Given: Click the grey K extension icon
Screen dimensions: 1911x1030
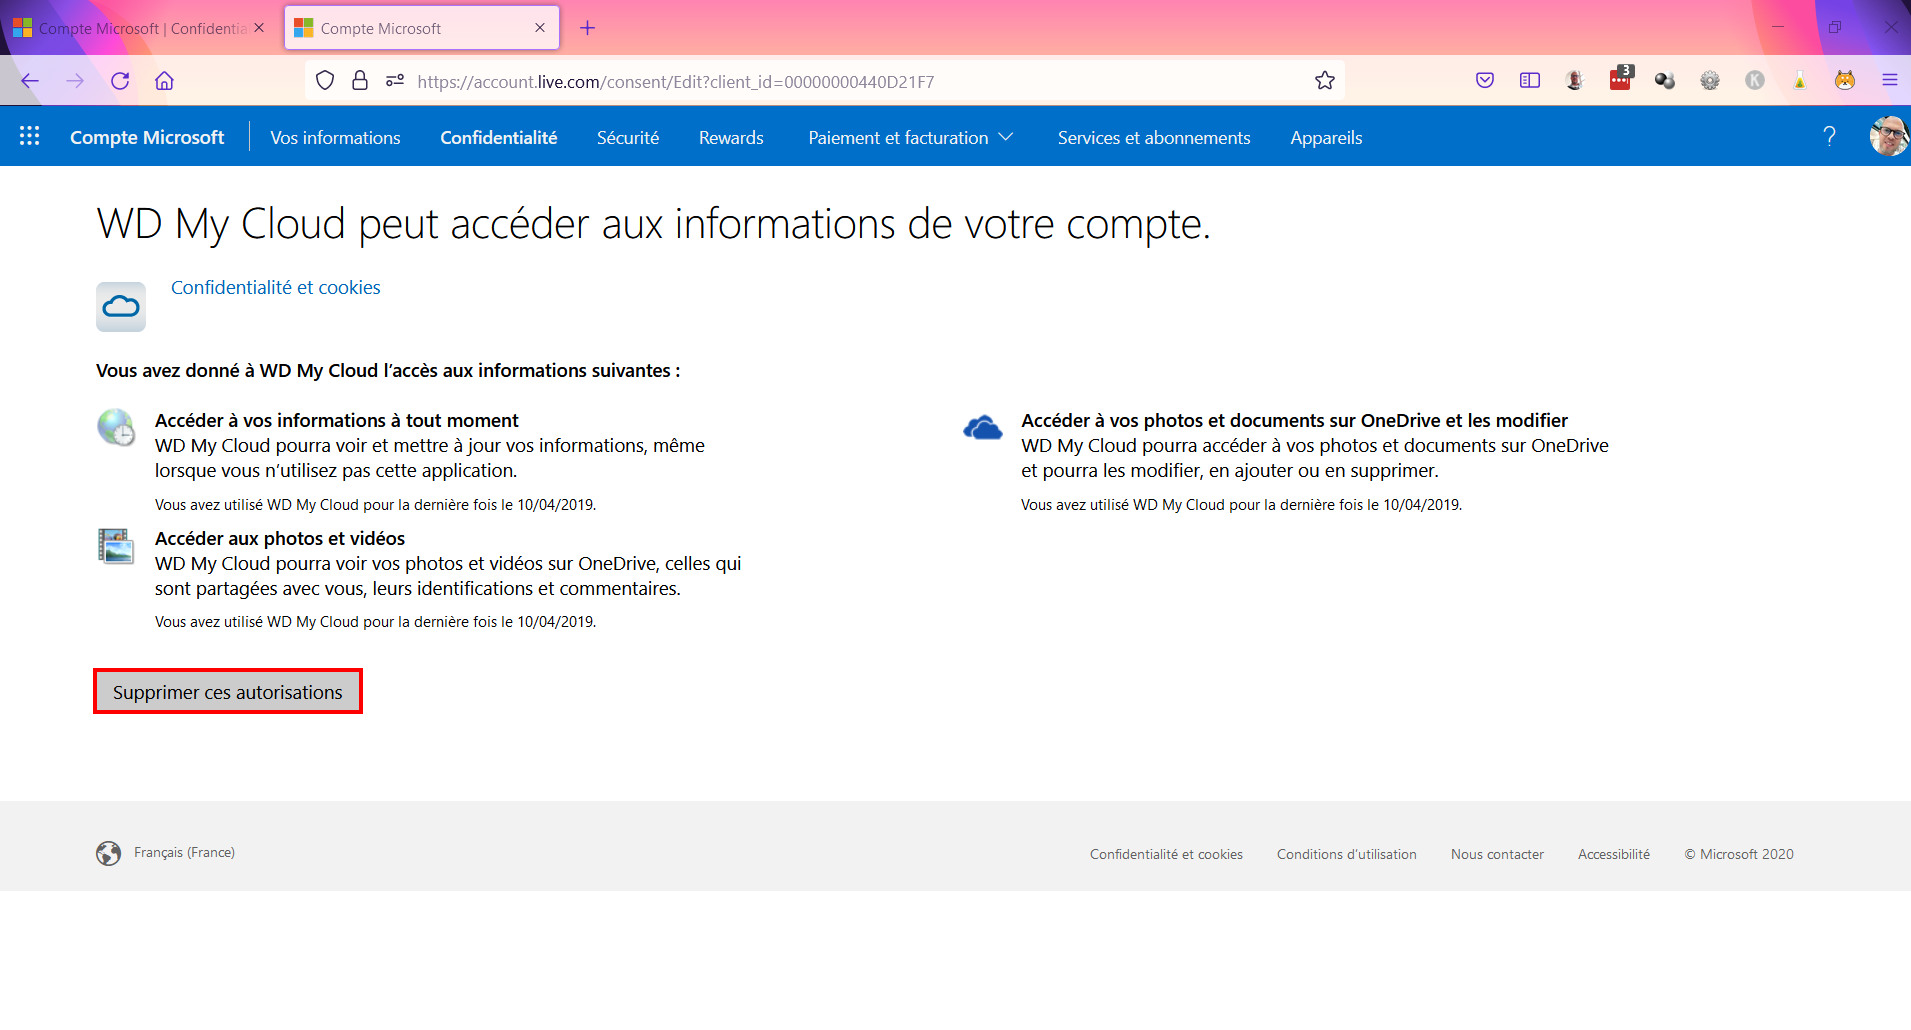Looking at the screenshot, I should (x=1755, y=81).
